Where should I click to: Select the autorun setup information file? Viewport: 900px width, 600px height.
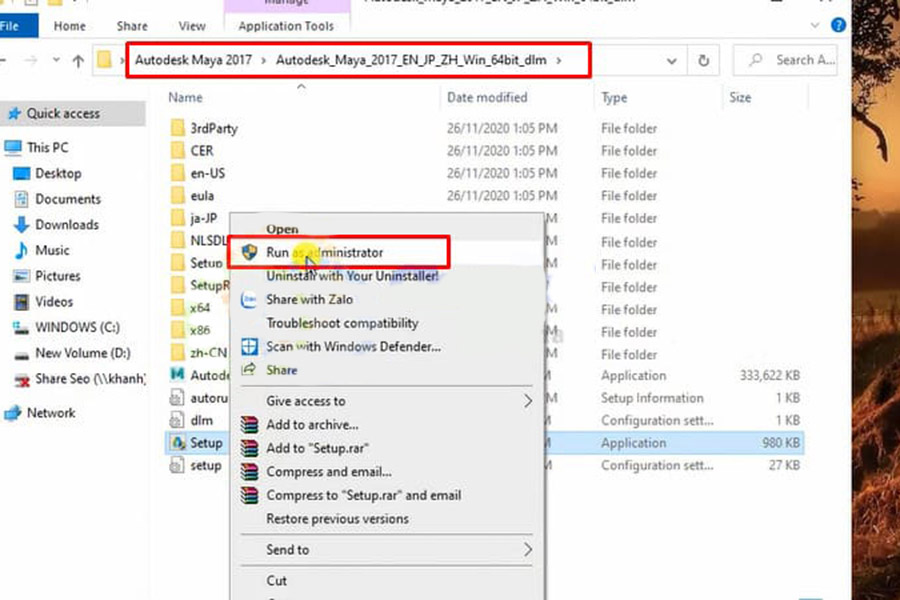click(x=208, y=398)
